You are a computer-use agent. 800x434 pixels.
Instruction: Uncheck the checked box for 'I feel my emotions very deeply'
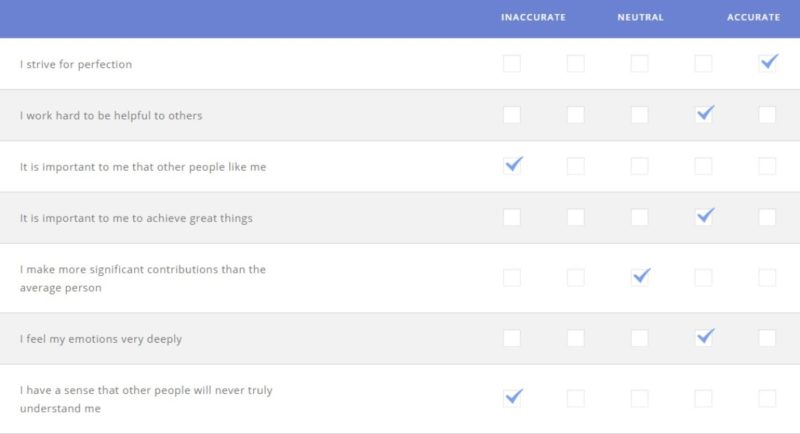coord(703,338)
